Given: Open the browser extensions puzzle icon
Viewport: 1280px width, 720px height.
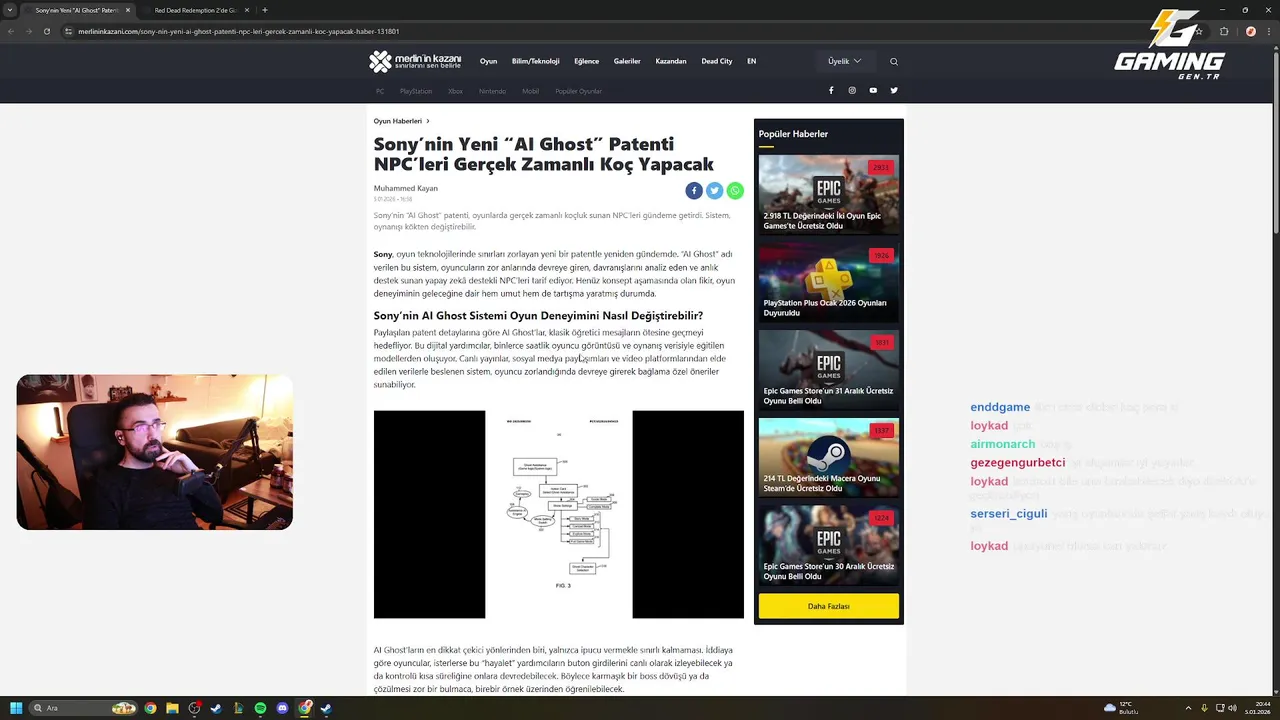Looking at the screenshot, I should click(1224, 31).
